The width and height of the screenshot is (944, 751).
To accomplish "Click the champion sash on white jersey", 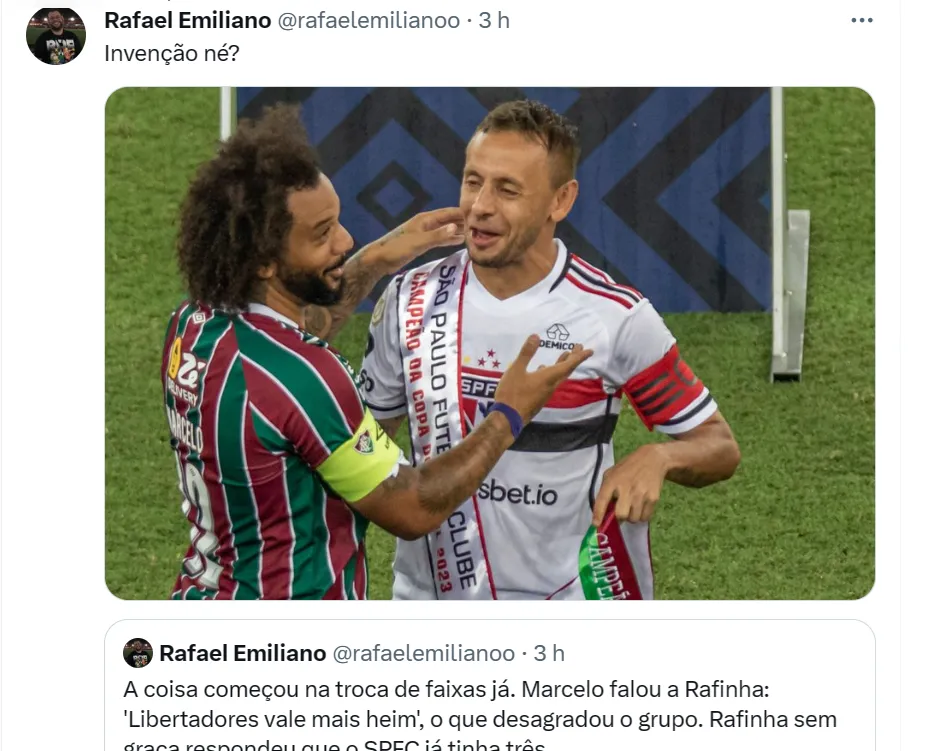I will coord(436,416).
